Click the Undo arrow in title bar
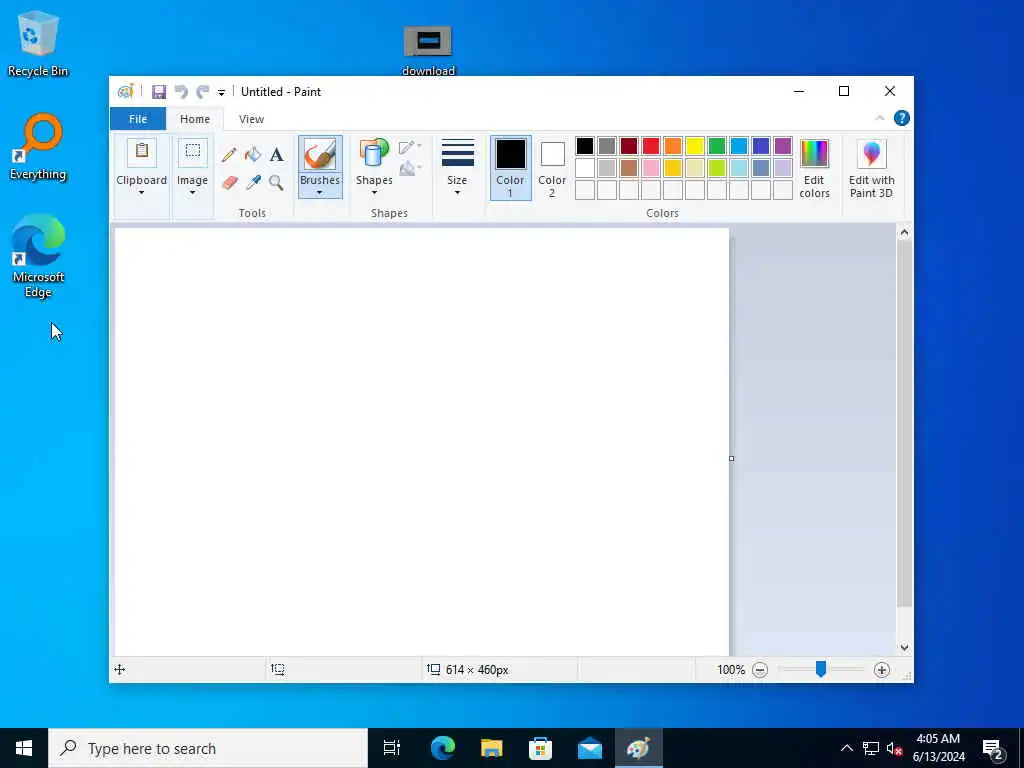 [x=181, y=91]
